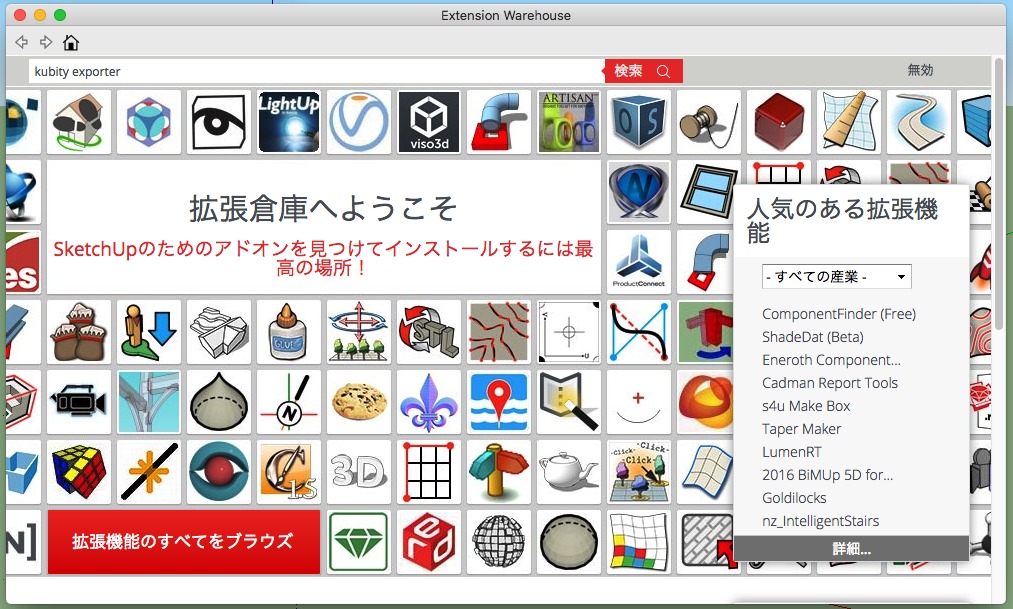Open the snowy sacks extension icon
Image resolution: width=1013 pixels, height=609 pixels.
[x=79, y=332]
